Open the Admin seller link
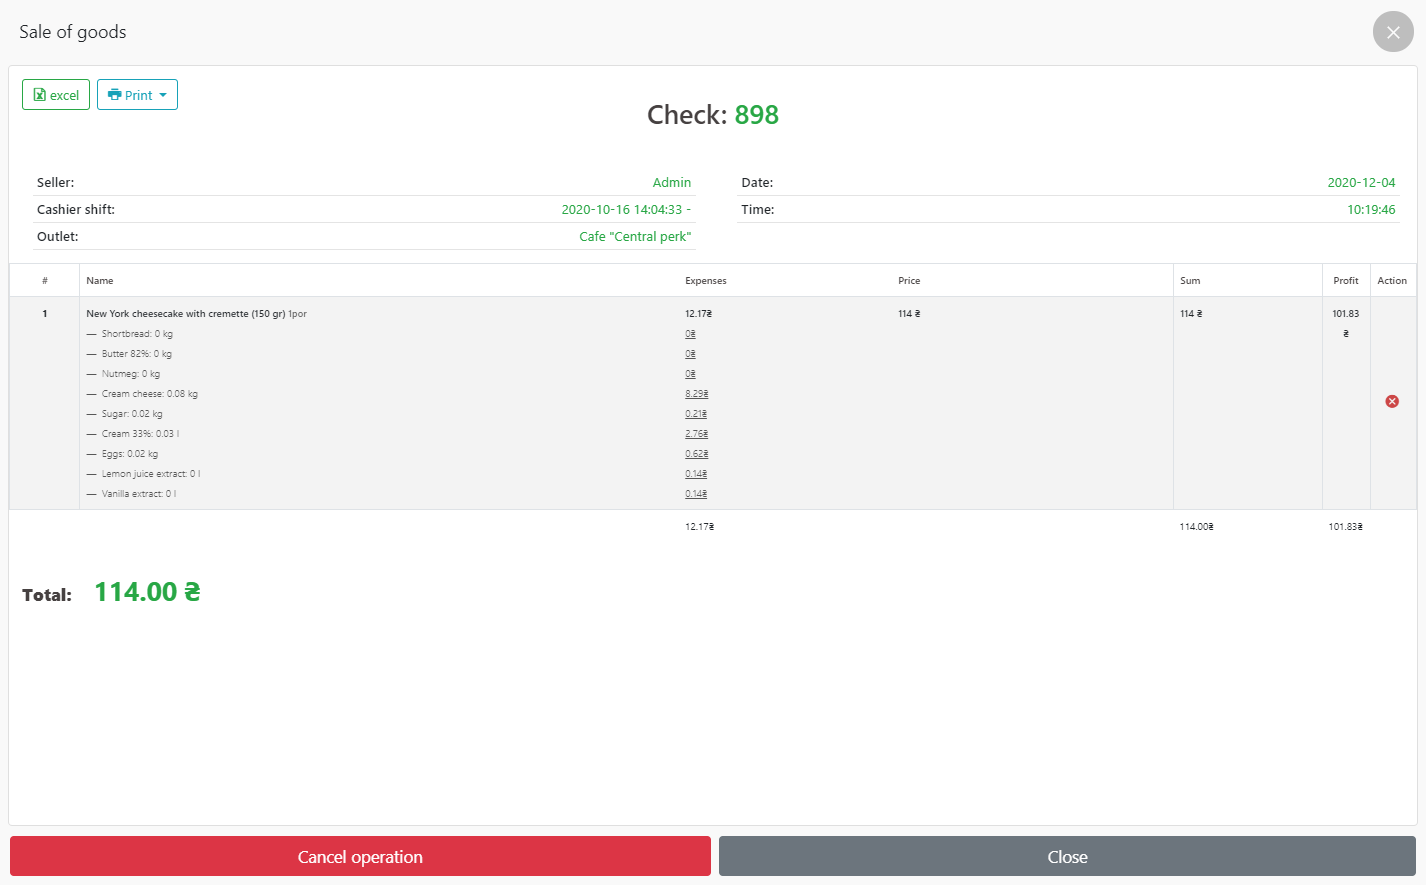The width and height of the screenshot is (1426, 885). point(671,182)
